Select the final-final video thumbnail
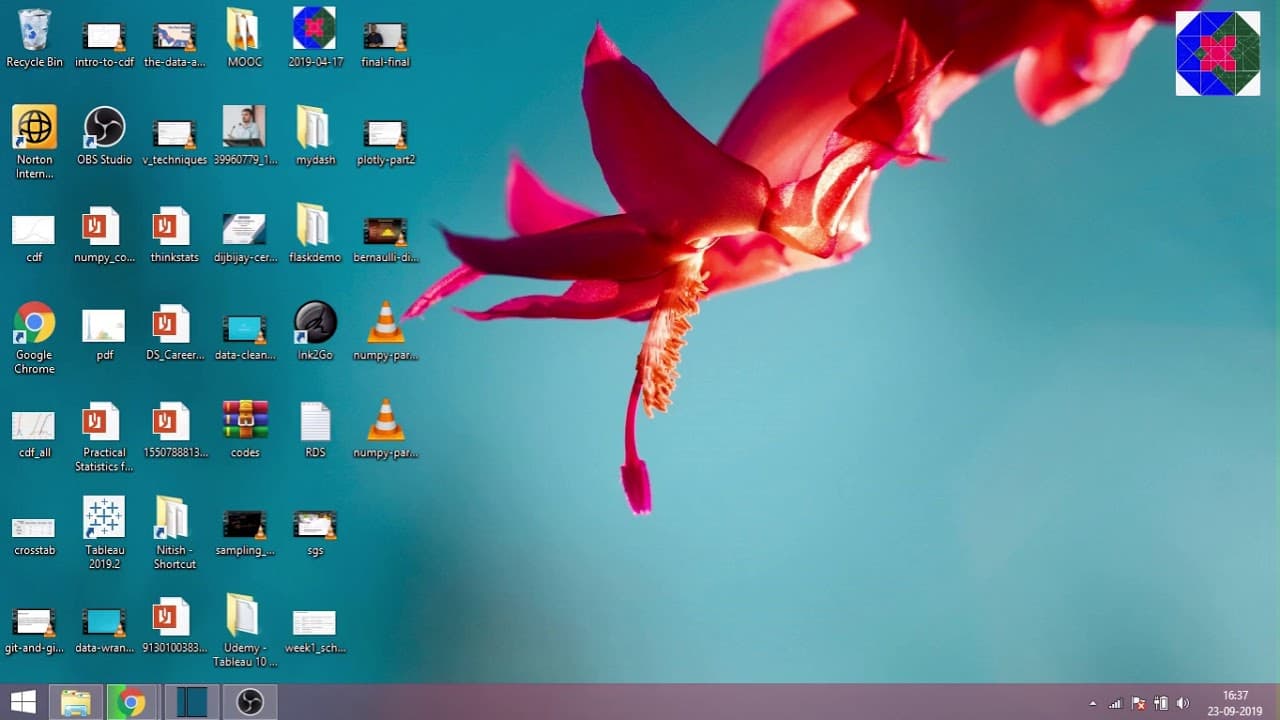Viewport: 1280px width, 720px height. coord(385,38)
